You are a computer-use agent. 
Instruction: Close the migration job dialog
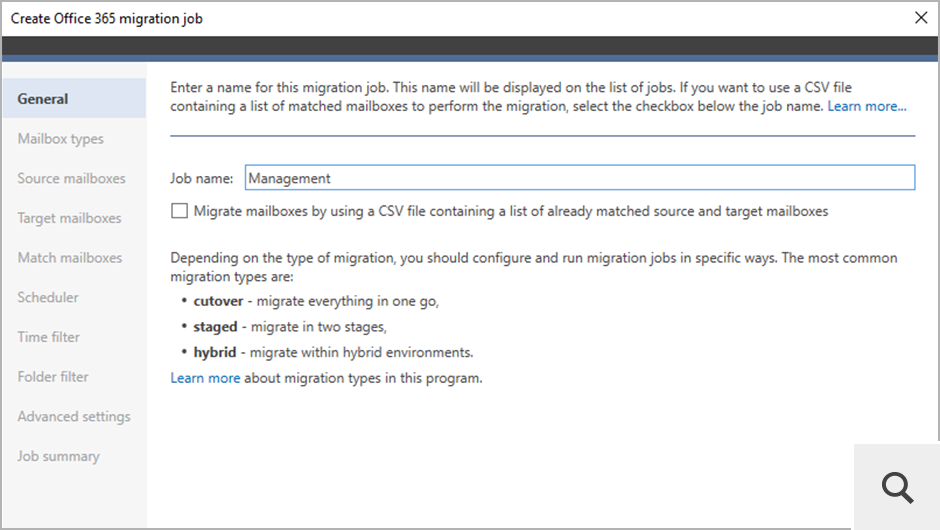point(921,17)
